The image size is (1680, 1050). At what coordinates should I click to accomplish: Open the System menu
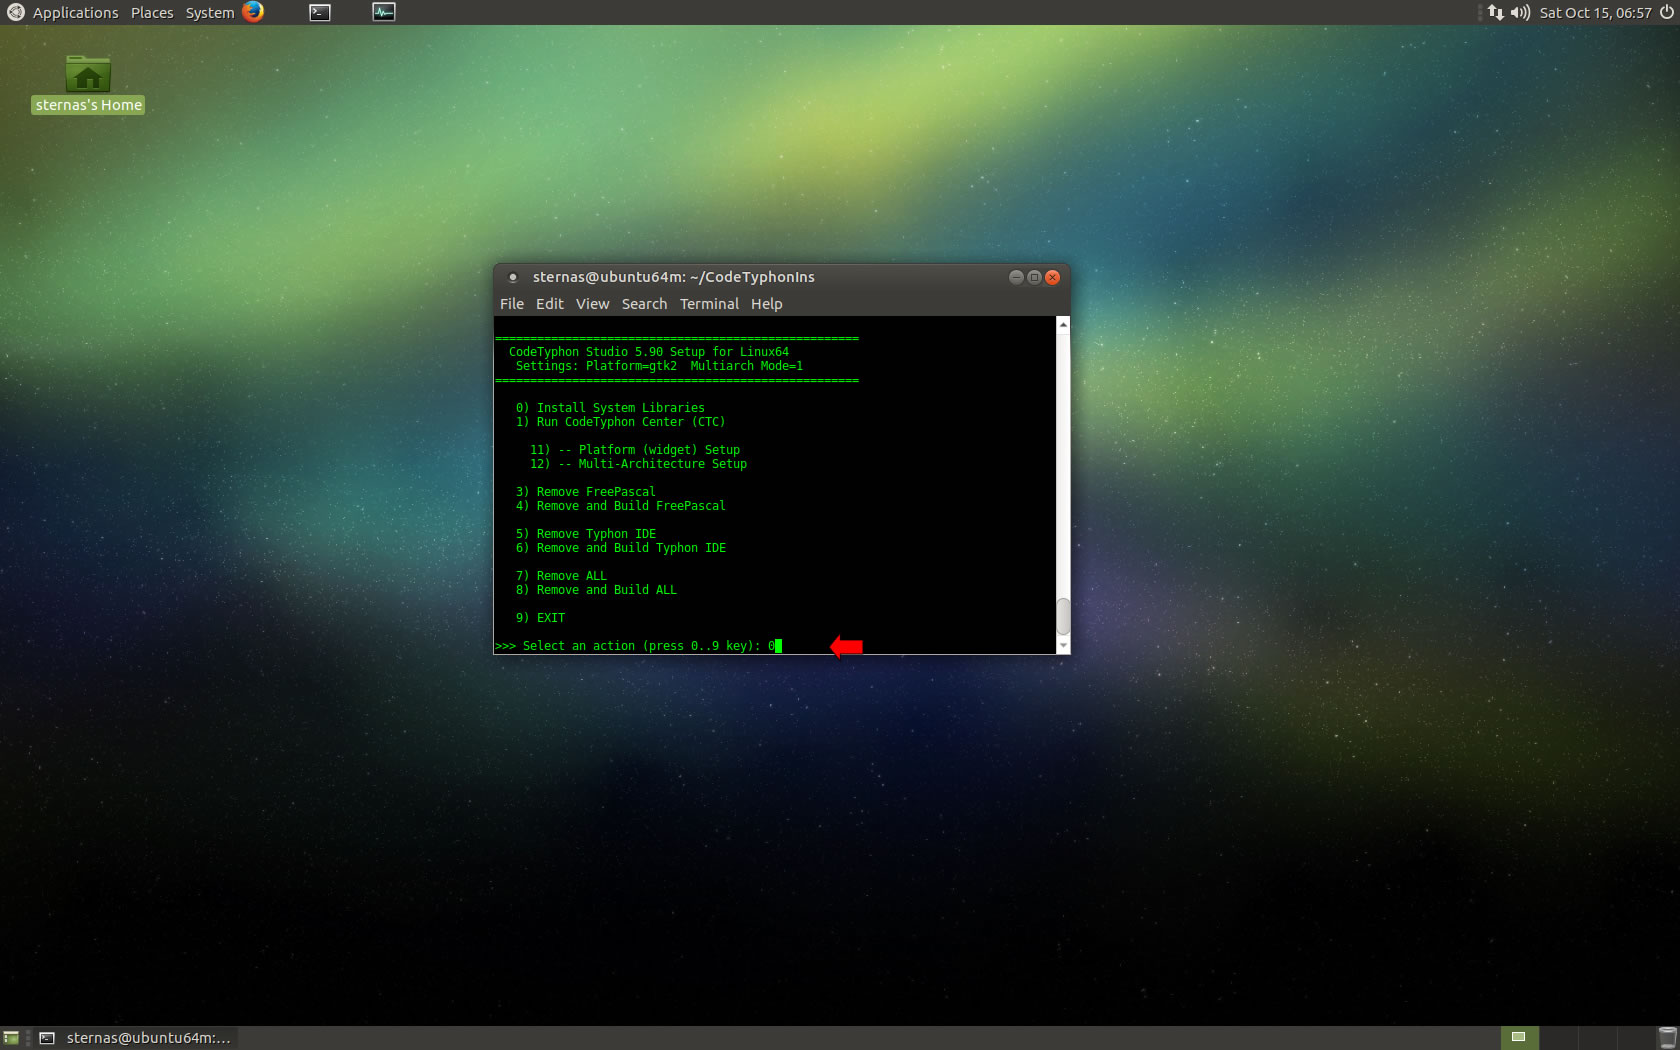(x=210, y=13)
